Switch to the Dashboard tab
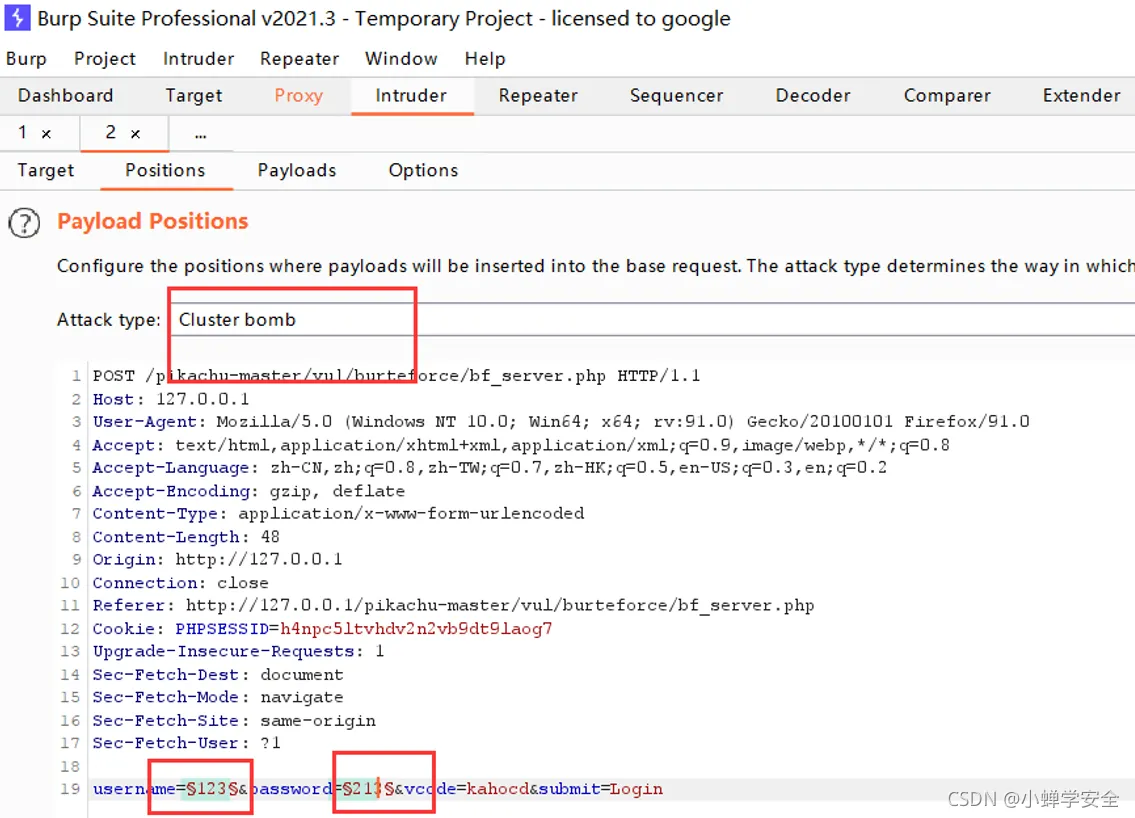 pos(66,96)
